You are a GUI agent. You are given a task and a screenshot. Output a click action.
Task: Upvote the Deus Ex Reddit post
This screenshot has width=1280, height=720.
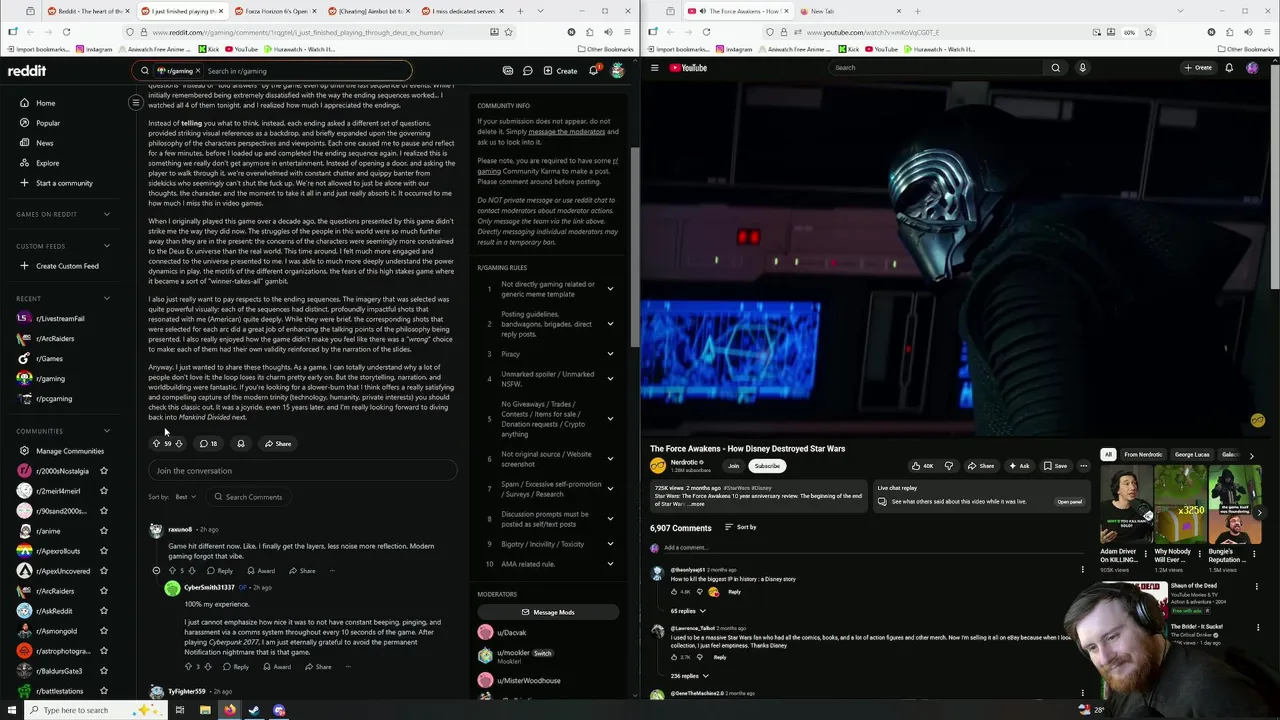[x=156, y=444]
